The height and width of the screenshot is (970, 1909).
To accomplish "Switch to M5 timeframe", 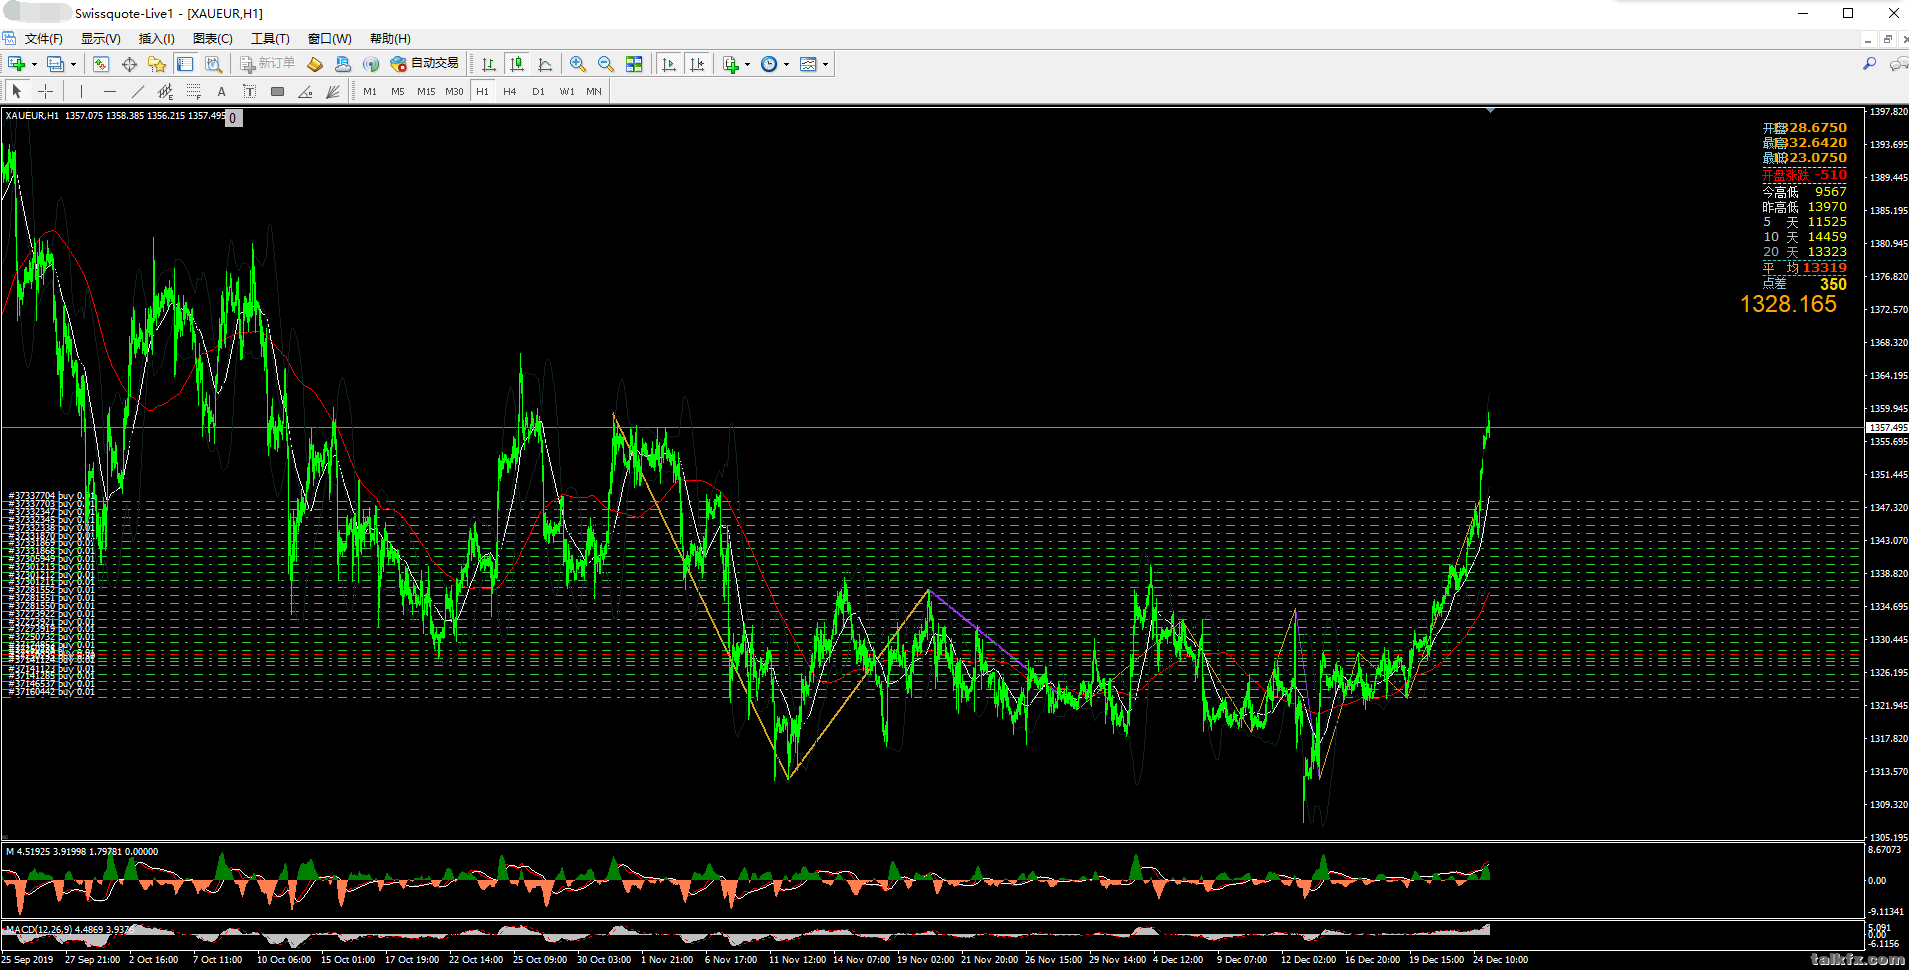I will [398, 91].
